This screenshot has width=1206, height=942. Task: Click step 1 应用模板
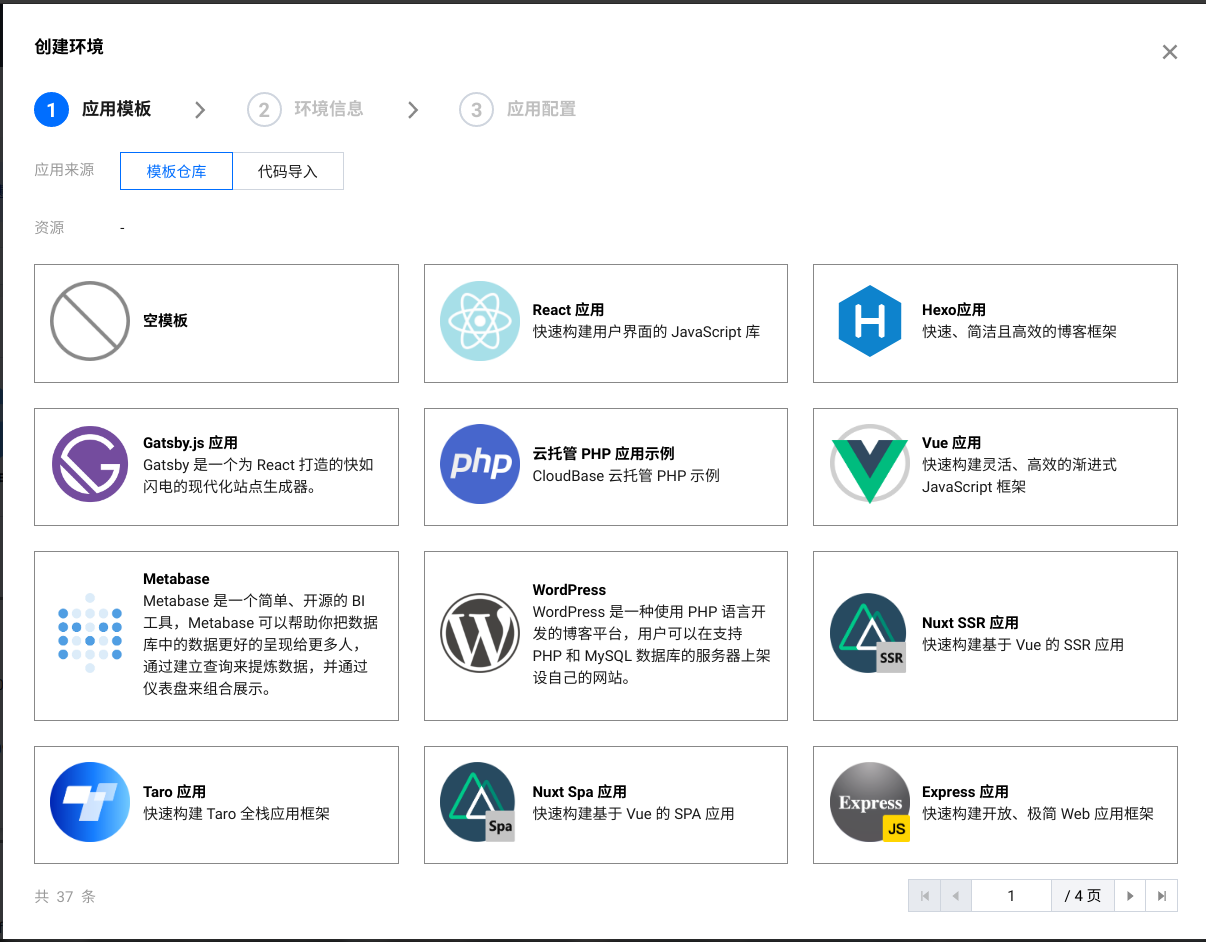(x=93, y=109)
